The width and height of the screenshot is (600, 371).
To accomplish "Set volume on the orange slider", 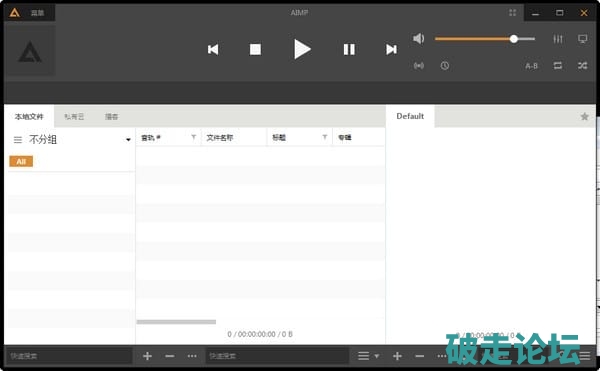I will (485, 39).
